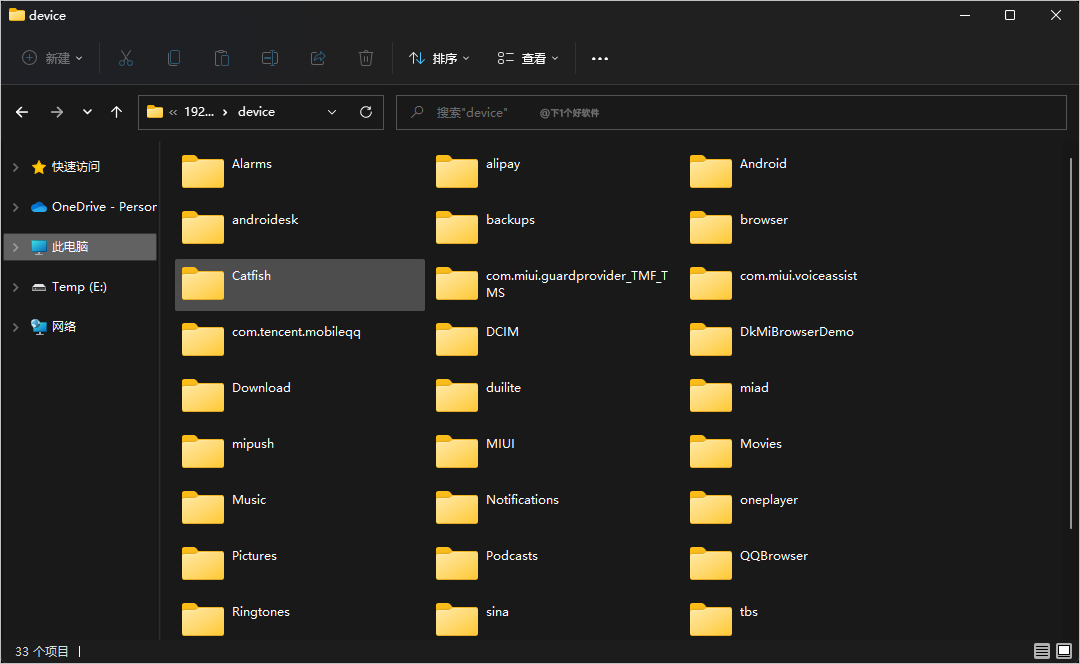This screenshot has width=1080, height=664.
Task: Open the 排序 (Sort) dropdown
Action: tap(439, 59)
